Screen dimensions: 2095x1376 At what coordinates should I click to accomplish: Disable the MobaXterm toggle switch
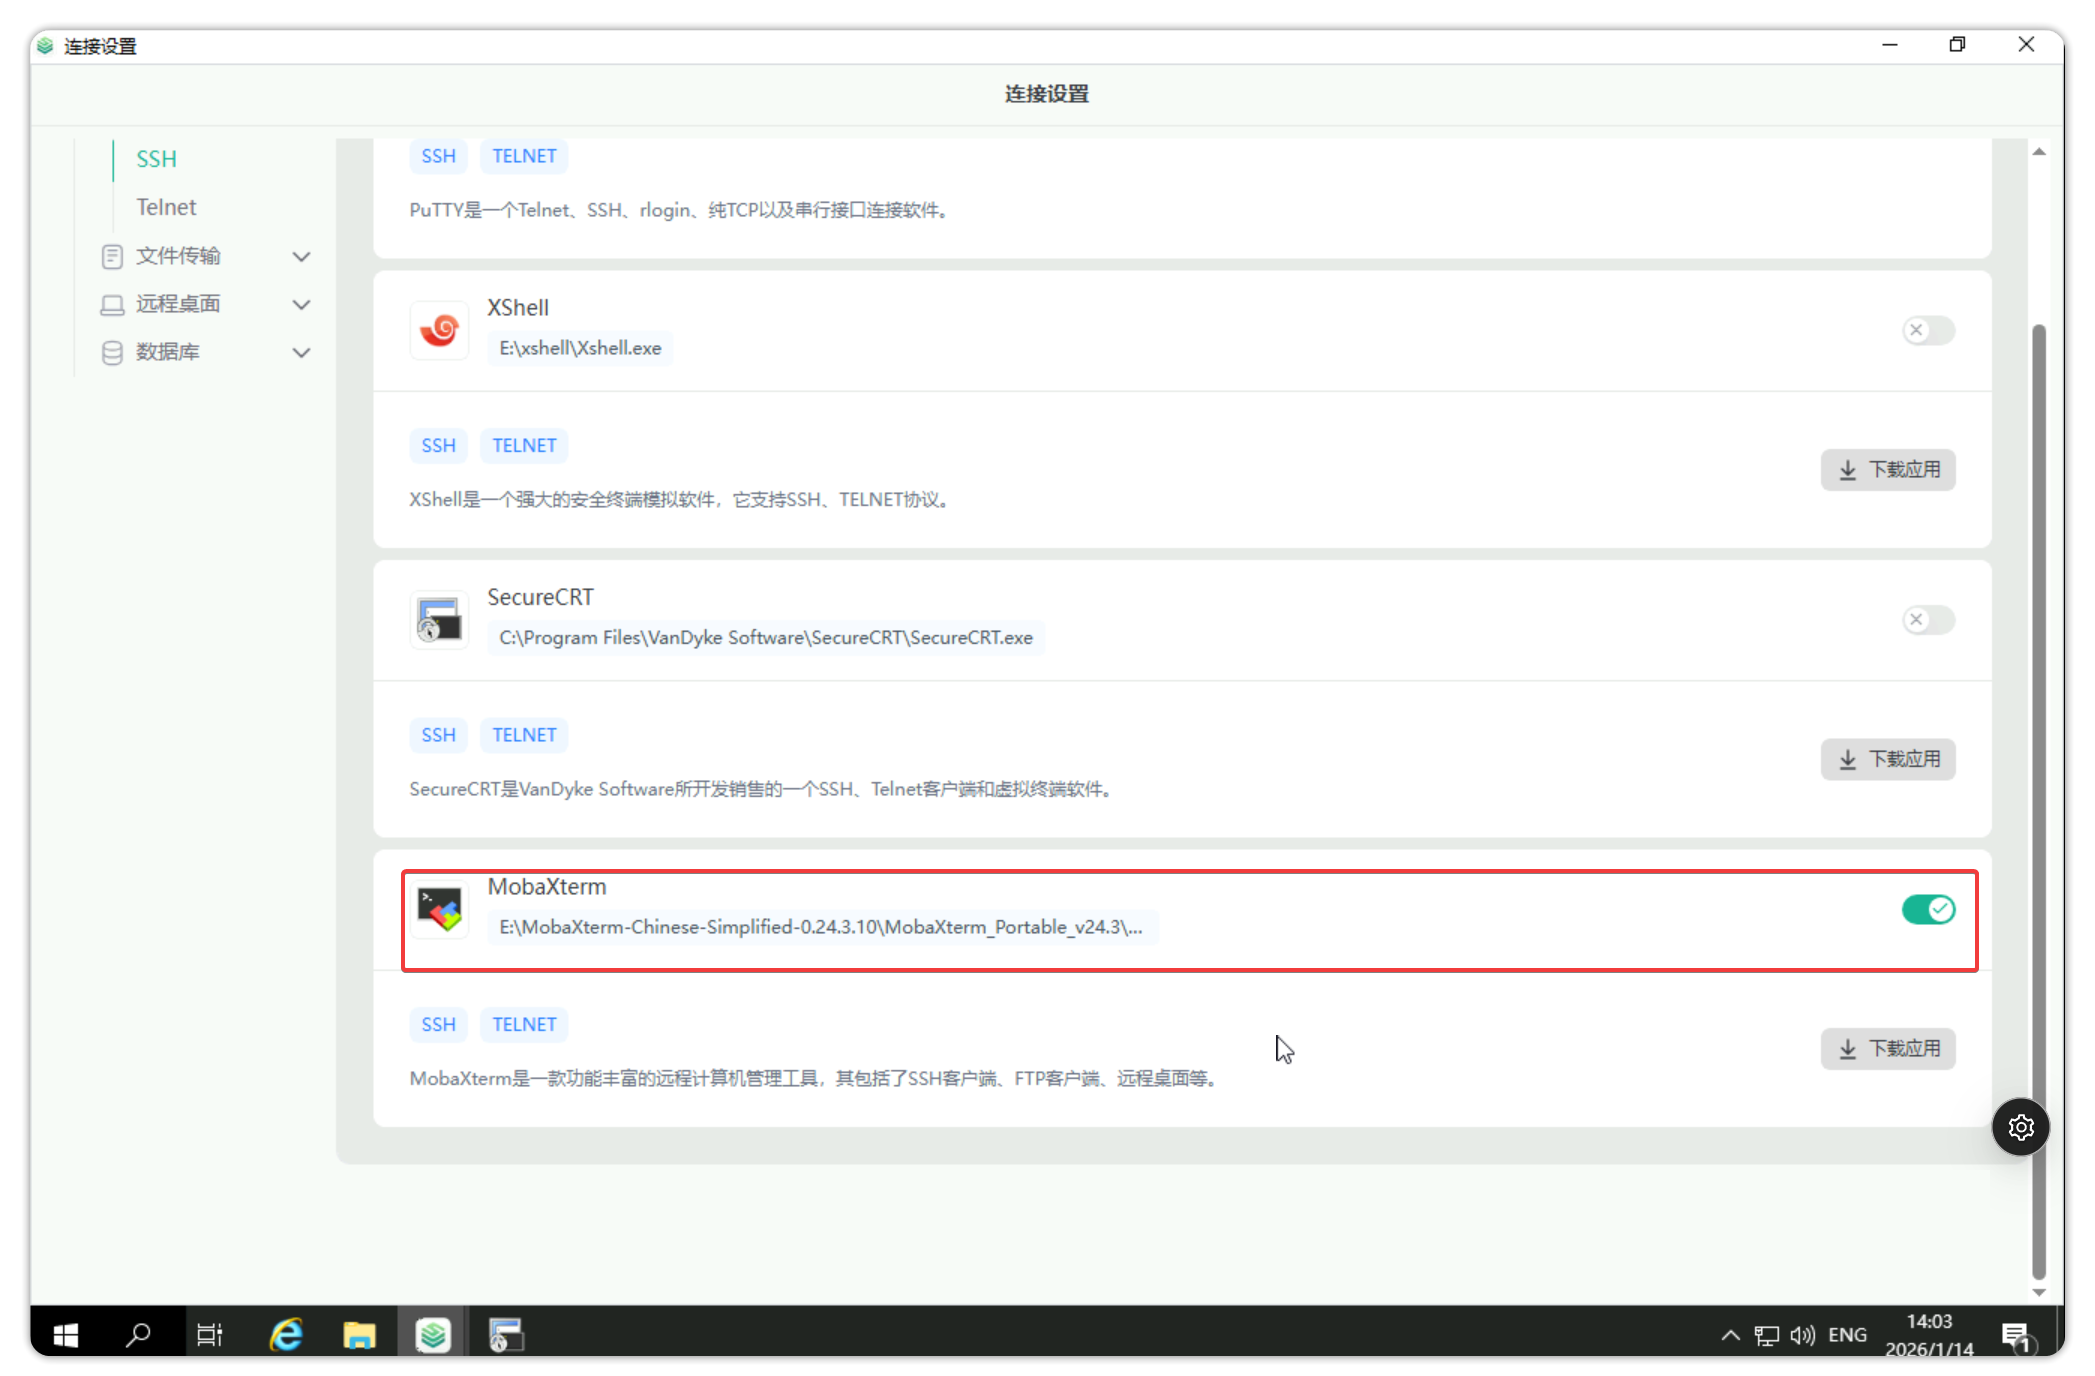pyautogui.click(x=1927, y=909)
